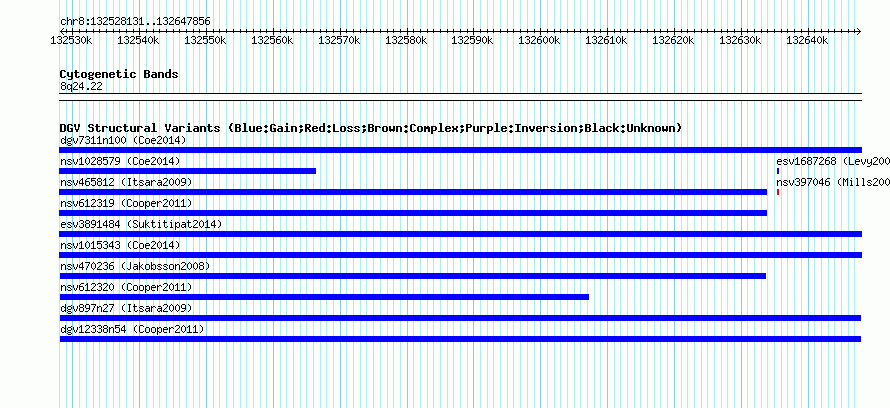Click the Cytogenetic Bands track title

pyautogui.click(x=119, y=74)
